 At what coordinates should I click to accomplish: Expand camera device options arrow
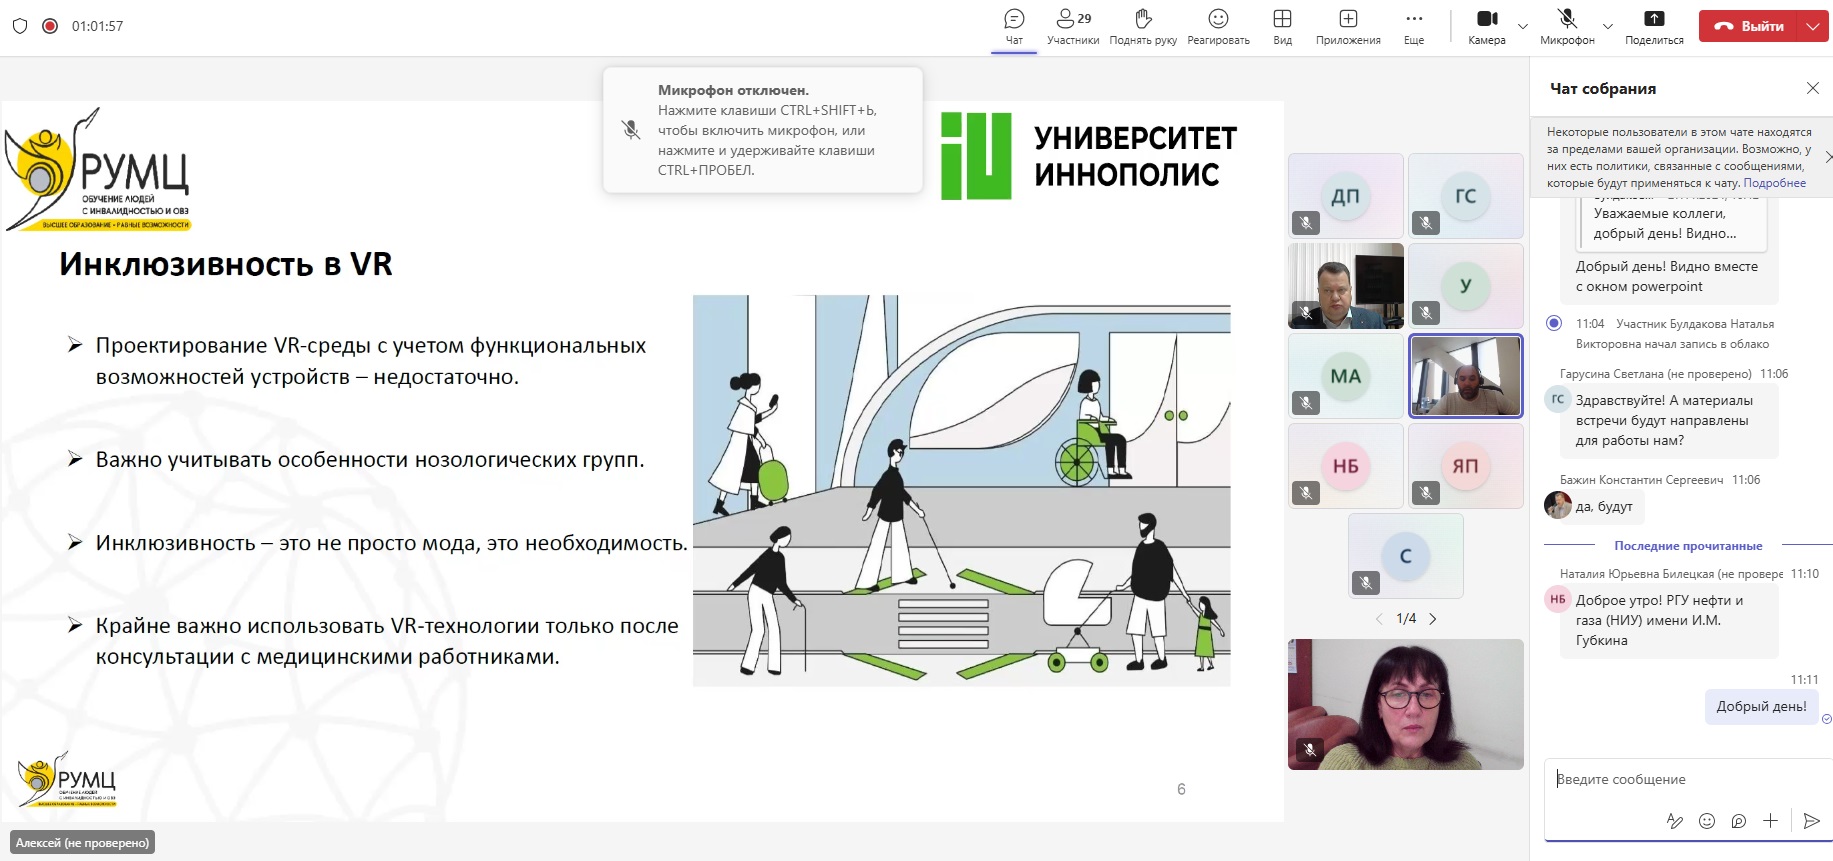click(x=1523, y=27)
